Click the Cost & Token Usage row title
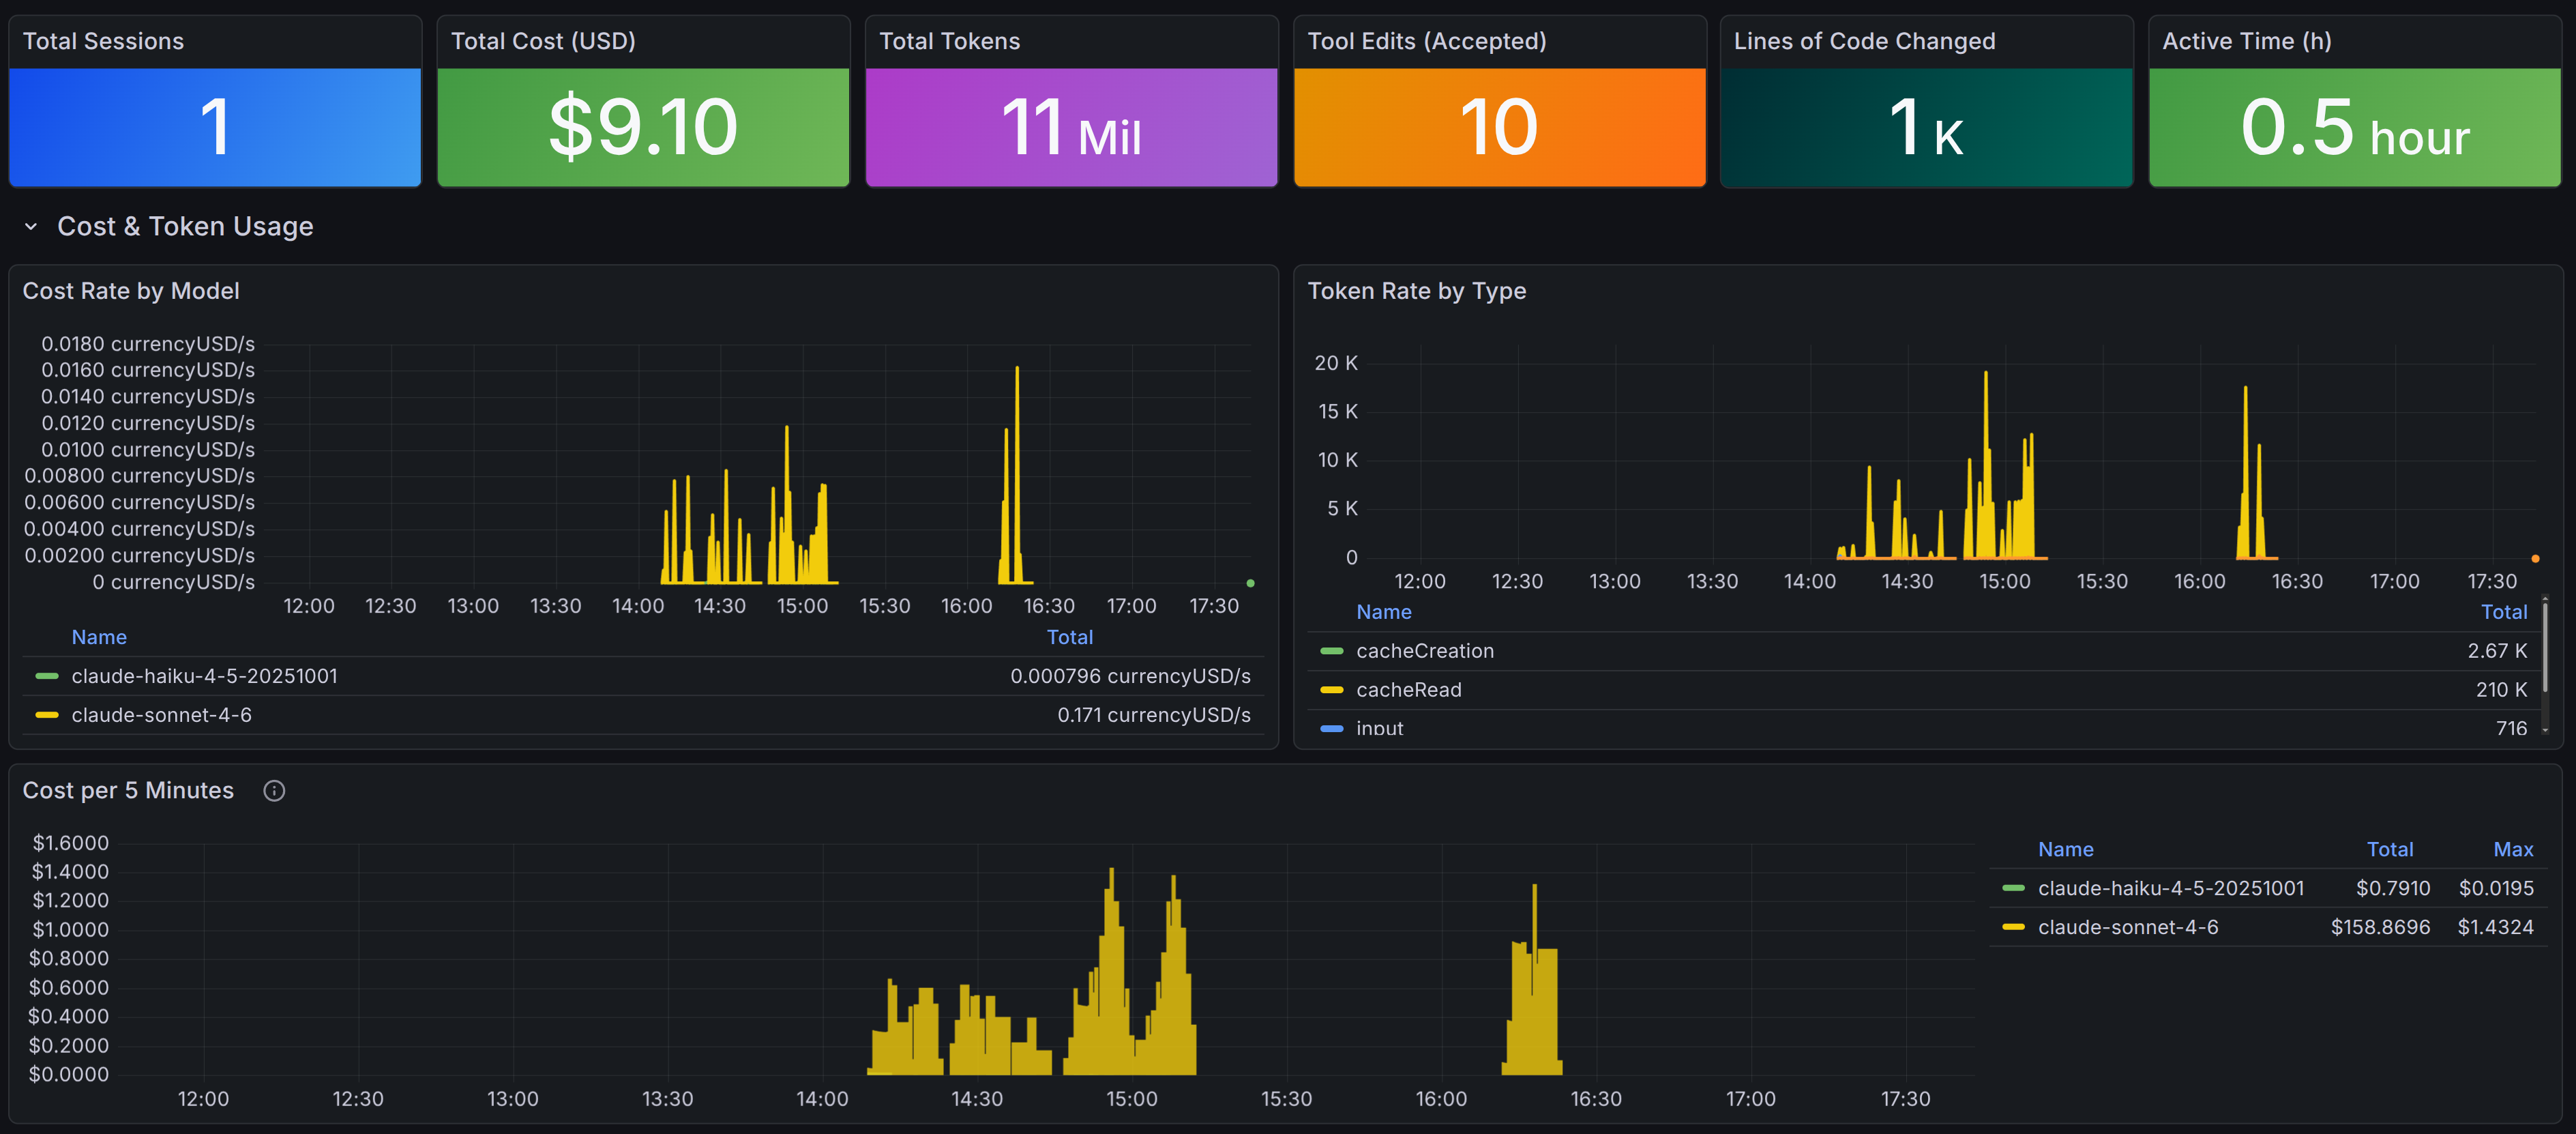The width and height of the screenshot is (2576, 1134). pos(185,227)
